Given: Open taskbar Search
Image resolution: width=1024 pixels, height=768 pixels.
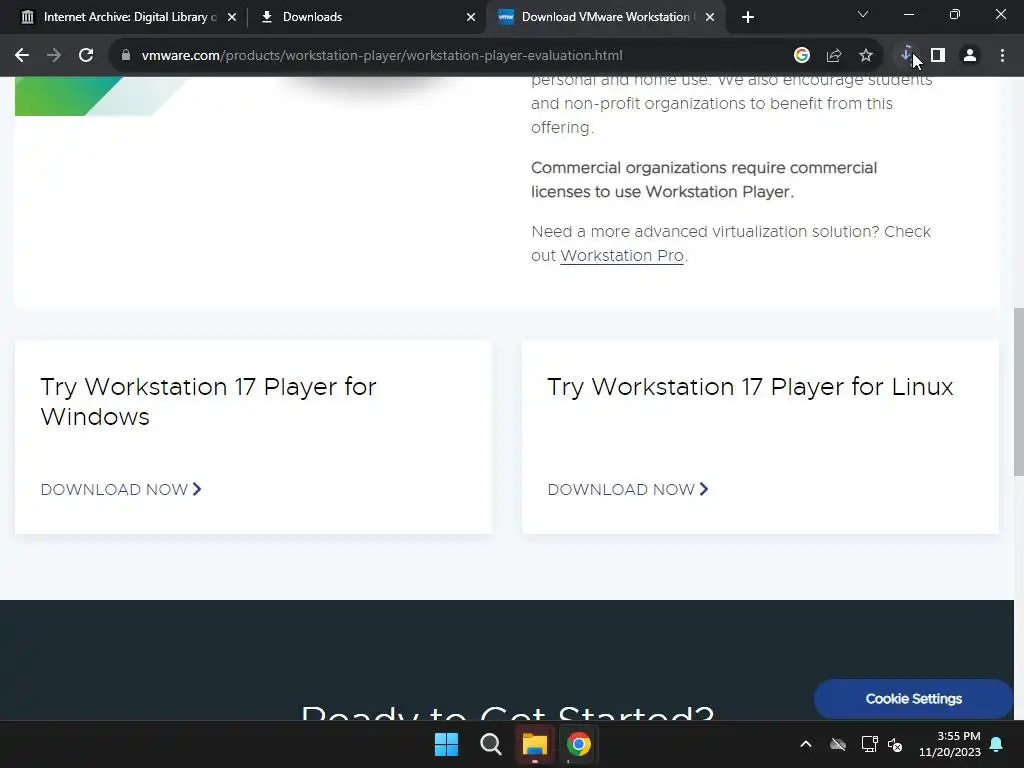Looking at the screenshot, I should [490, 744].
